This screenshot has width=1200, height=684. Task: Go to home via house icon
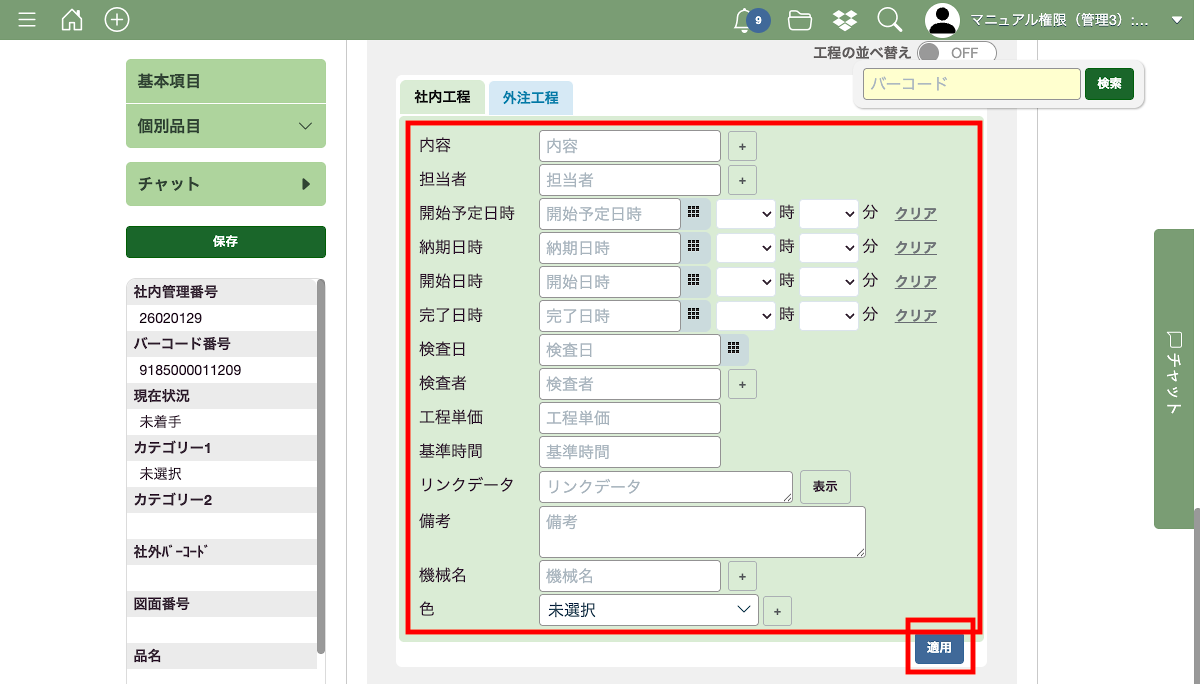(72, 19)
